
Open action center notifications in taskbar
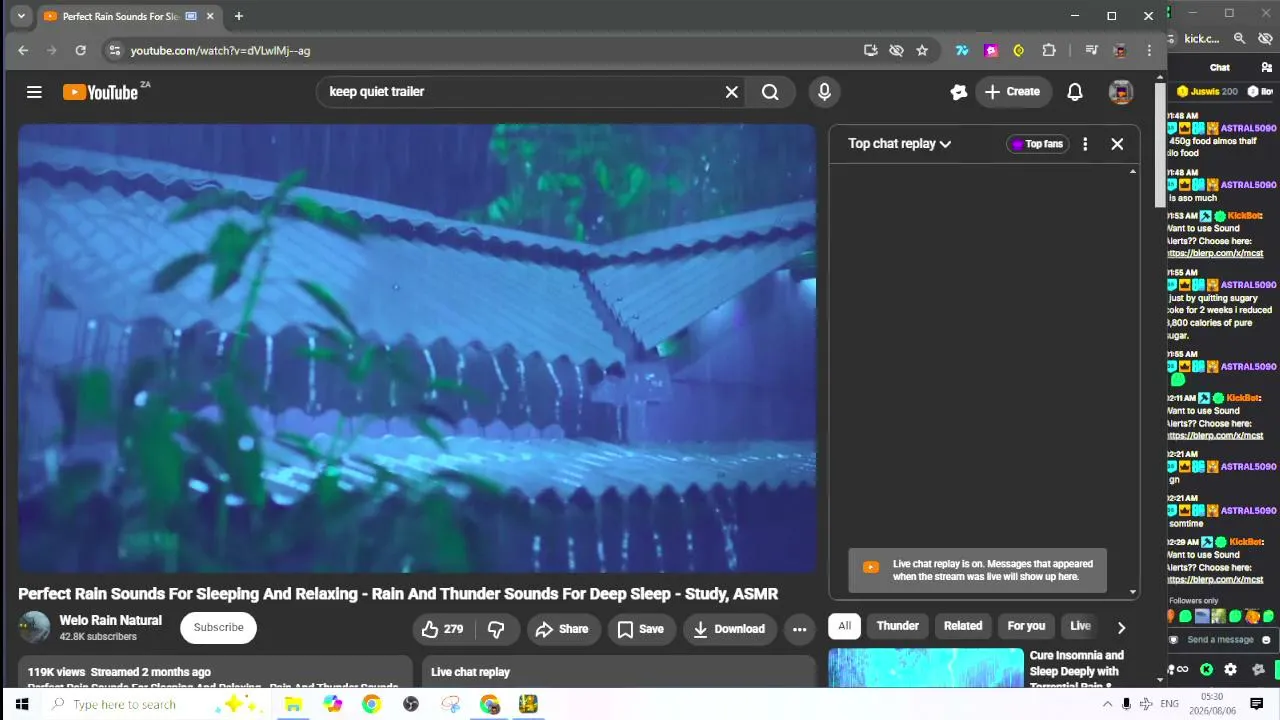[x=1257, y=704]
